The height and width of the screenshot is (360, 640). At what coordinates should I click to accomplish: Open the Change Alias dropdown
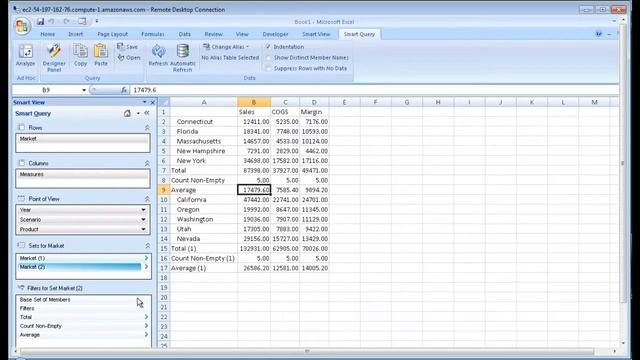[226, 47]
